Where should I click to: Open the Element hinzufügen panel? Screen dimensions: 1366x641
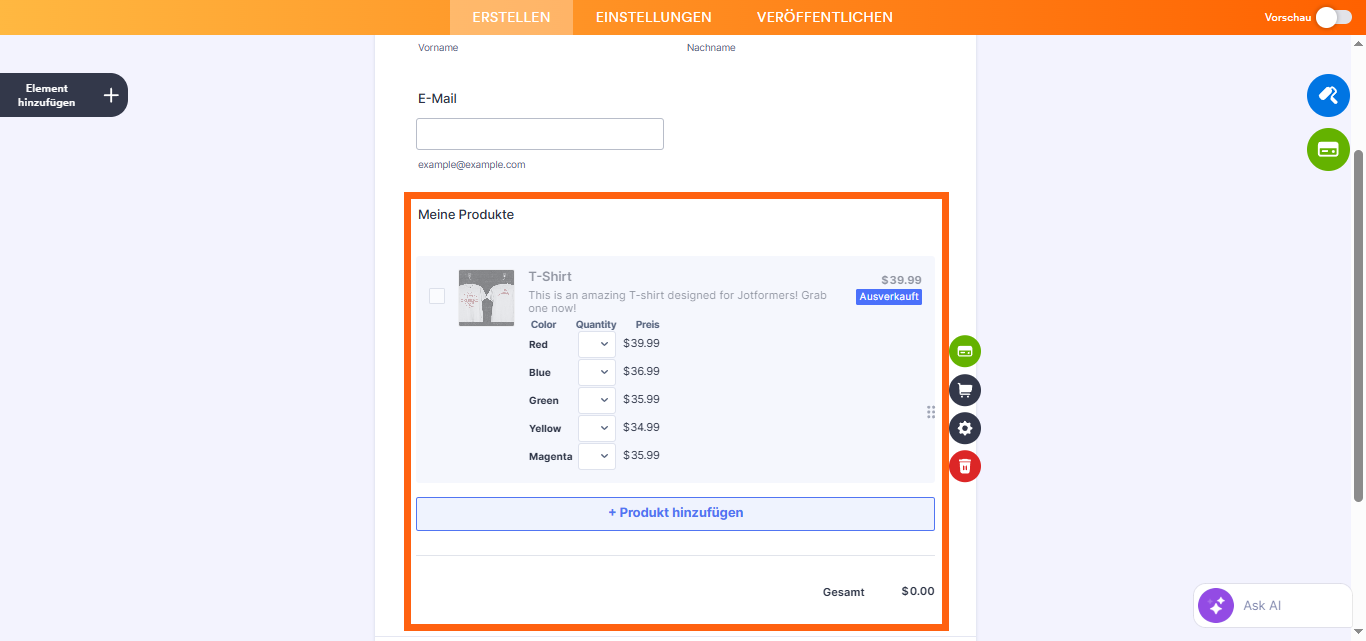click(64, 95)
